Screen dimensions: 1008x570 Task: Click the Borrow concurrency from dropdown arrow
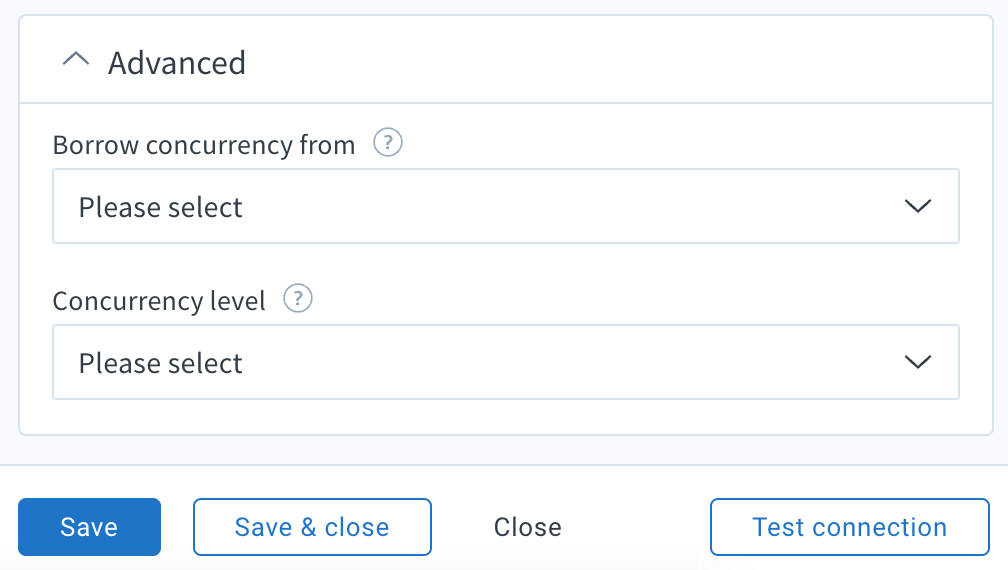[917, 206]
